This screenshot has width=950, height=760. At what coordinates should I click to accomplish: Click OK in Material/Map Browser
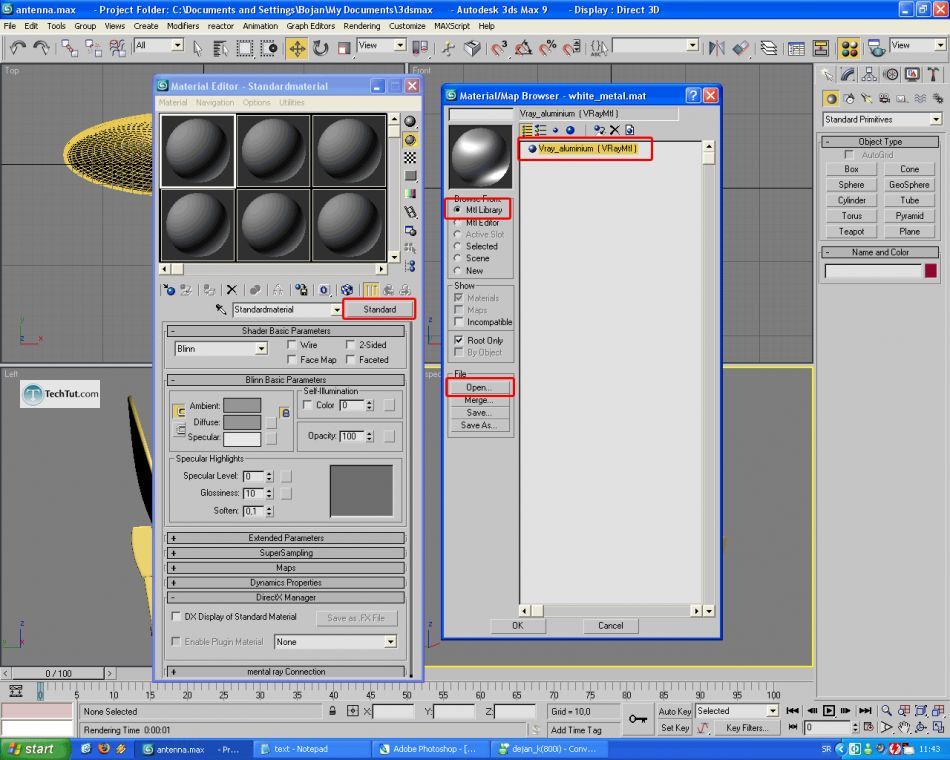[x=517, y=625]
